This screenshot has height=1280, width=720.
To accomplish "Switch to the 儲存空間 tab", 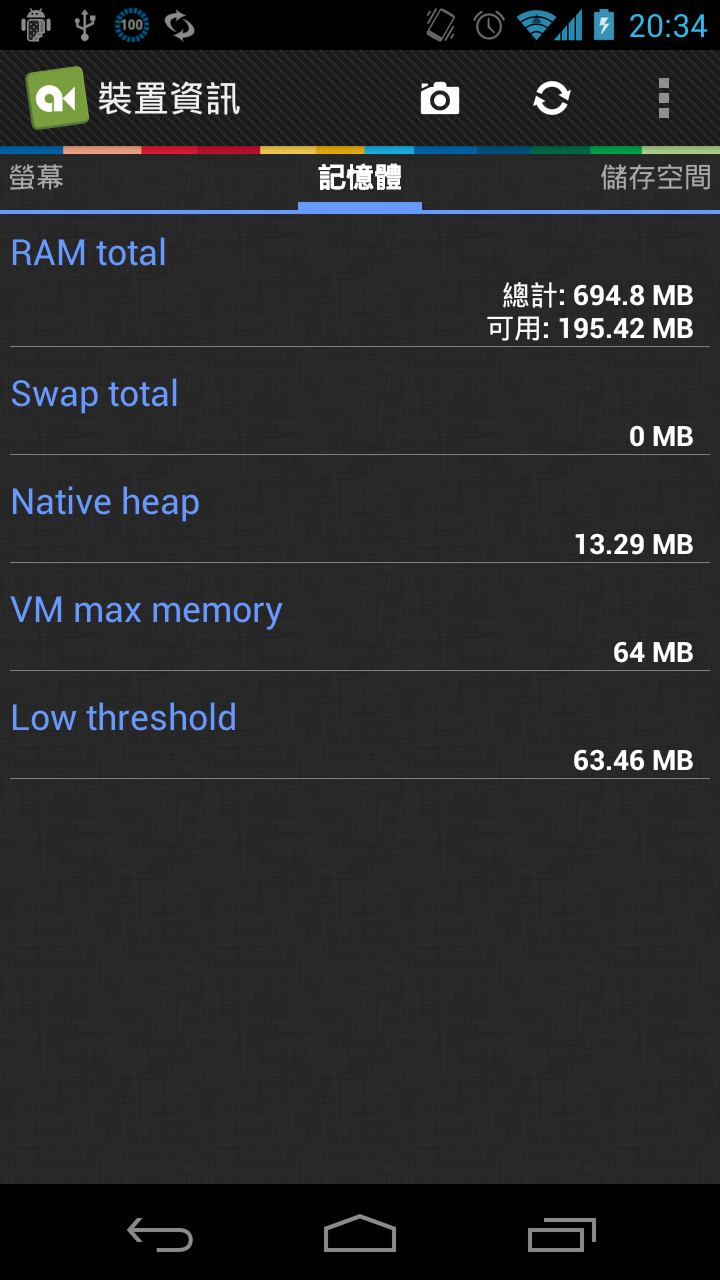I will (655, 178).
